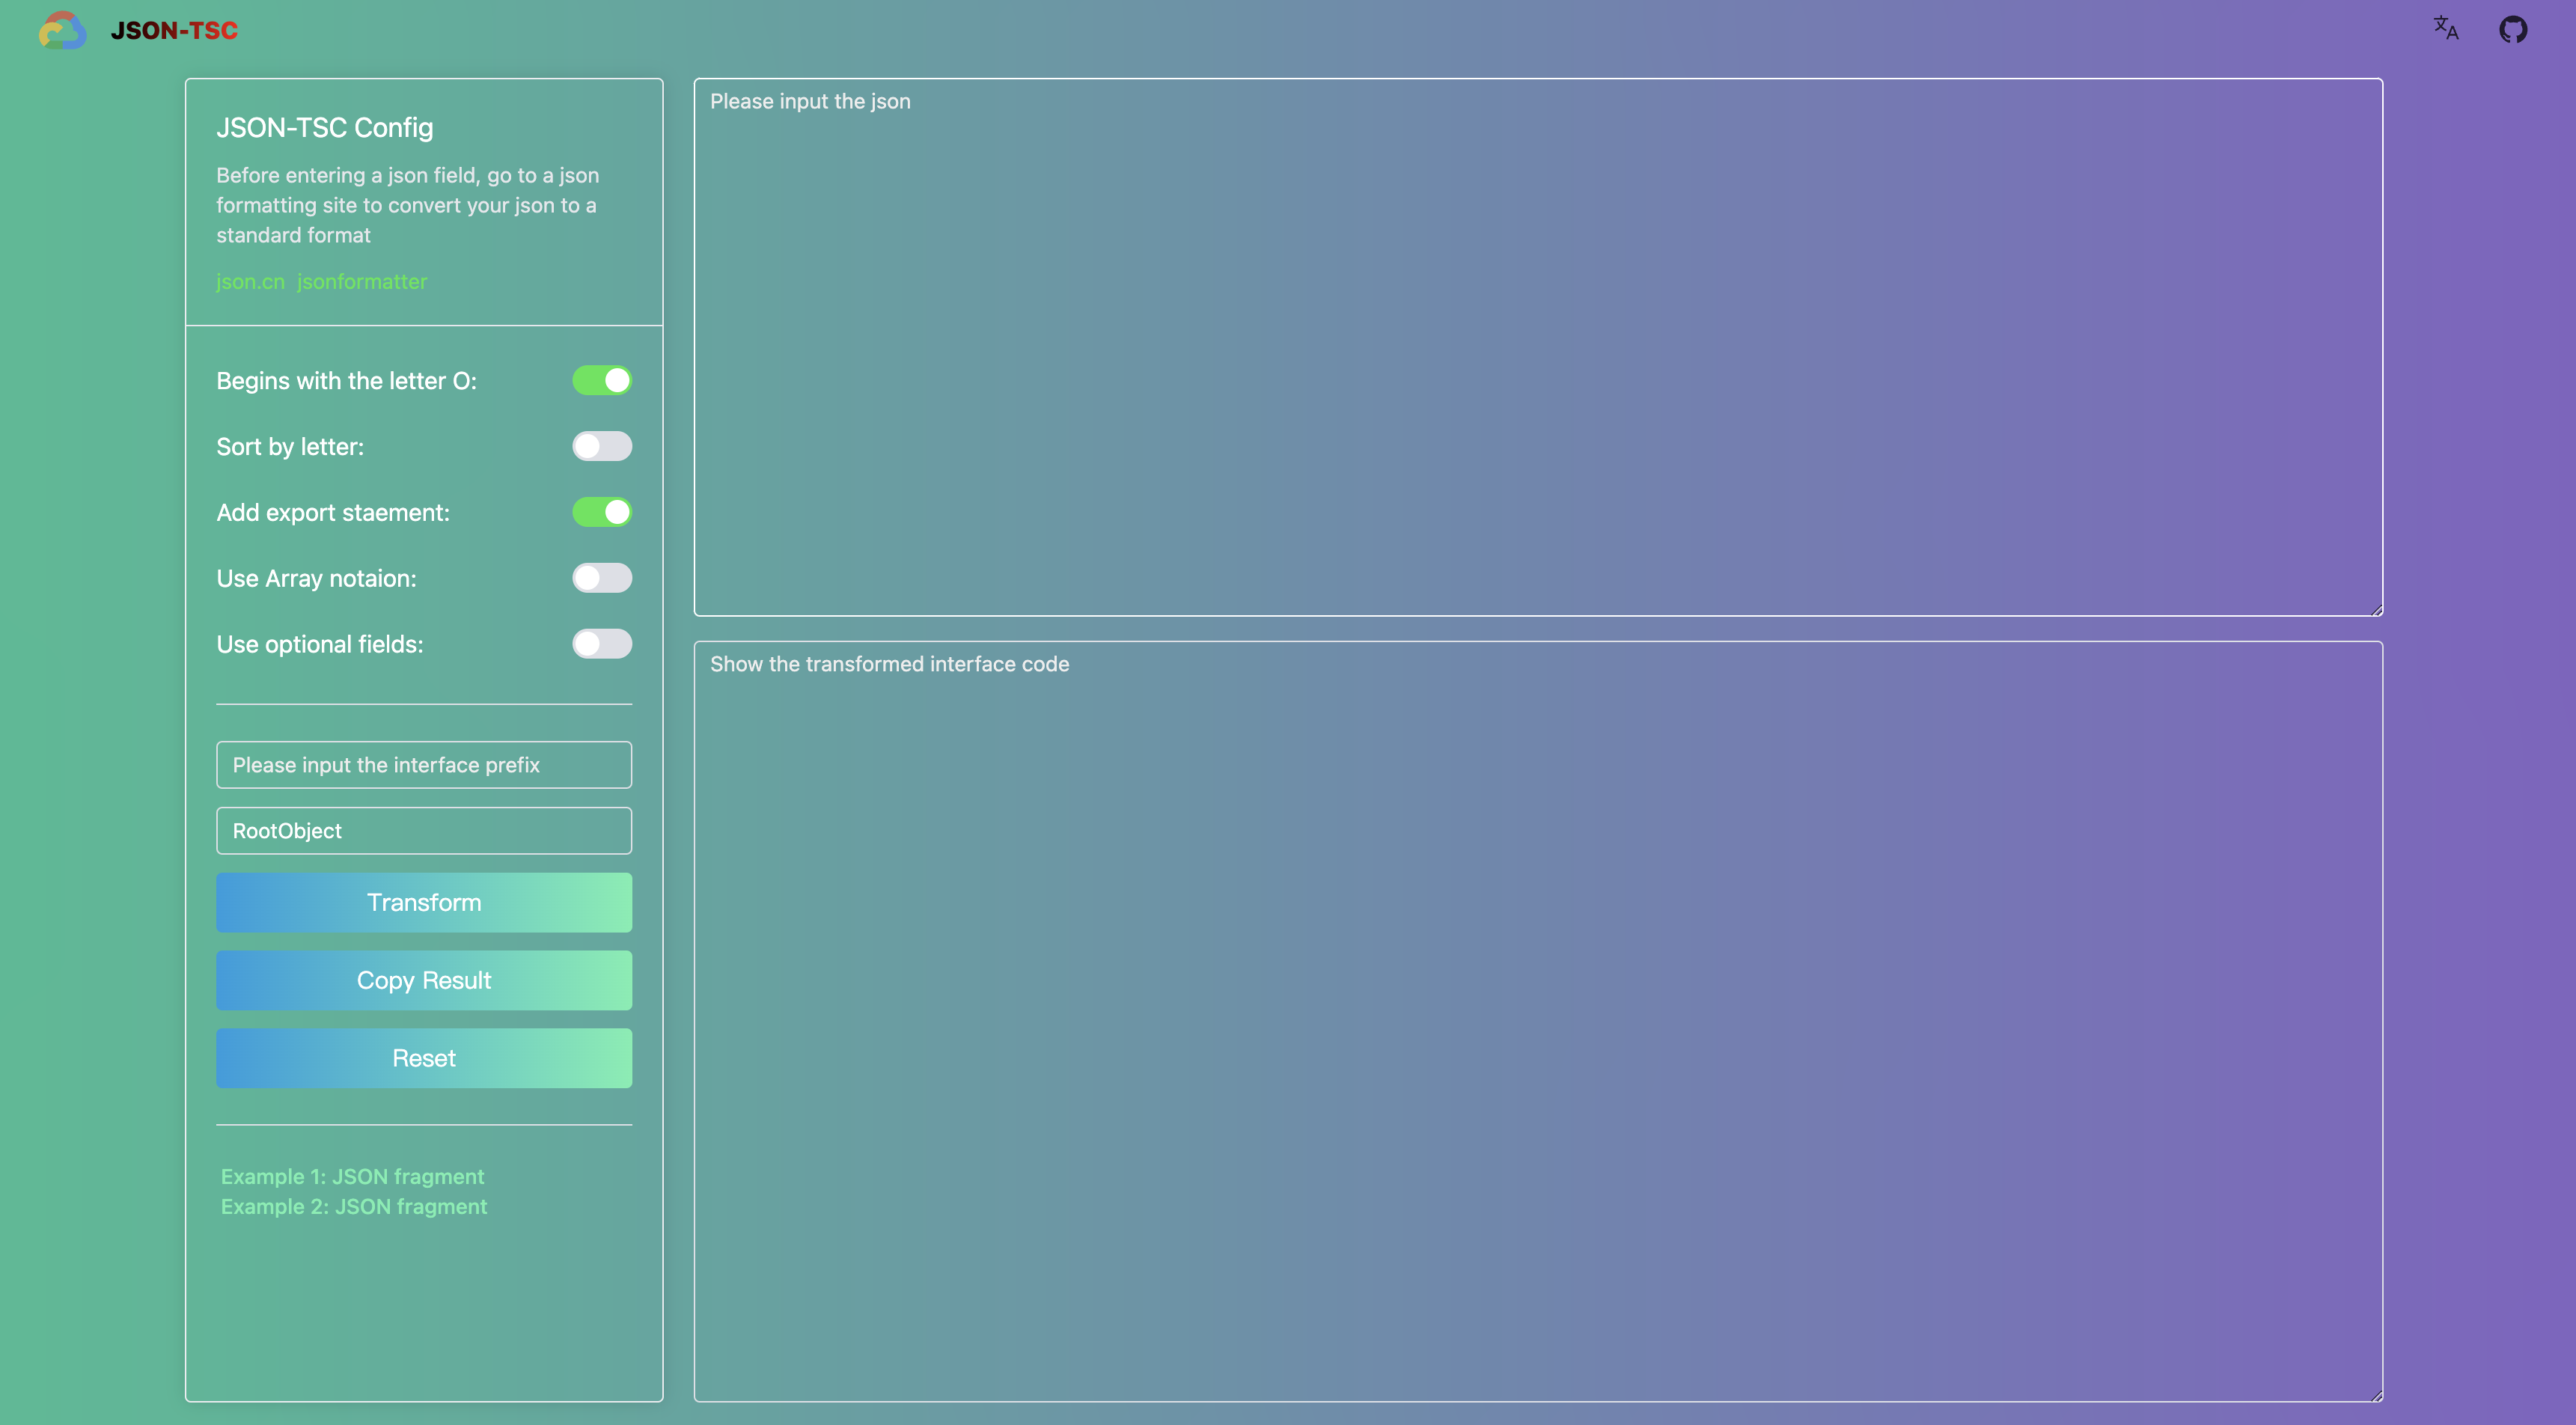This screenshot has width=2576, height=1425.
Task: Enable the 'Sort by letter' switch
Action: [x=602, y=446]
